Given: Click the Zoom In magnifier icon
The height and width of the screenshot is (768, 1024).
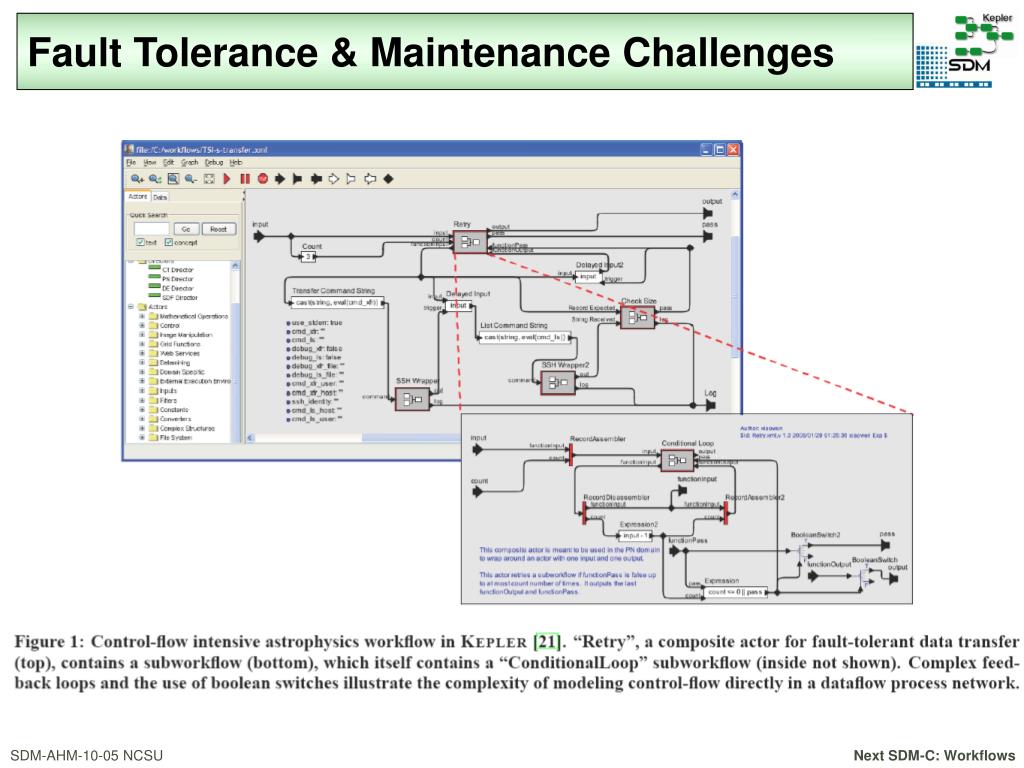Looking at the screenshot, I should point(136,179).
